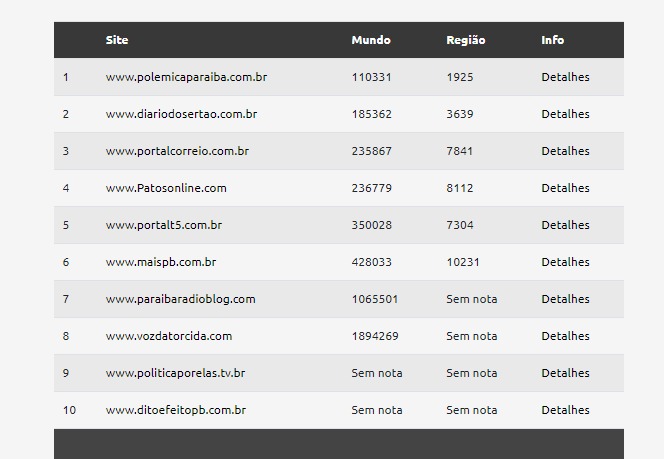Viewport: 664px width, 459px height.
Task: Click the Site column header
Action: (117, 40)
